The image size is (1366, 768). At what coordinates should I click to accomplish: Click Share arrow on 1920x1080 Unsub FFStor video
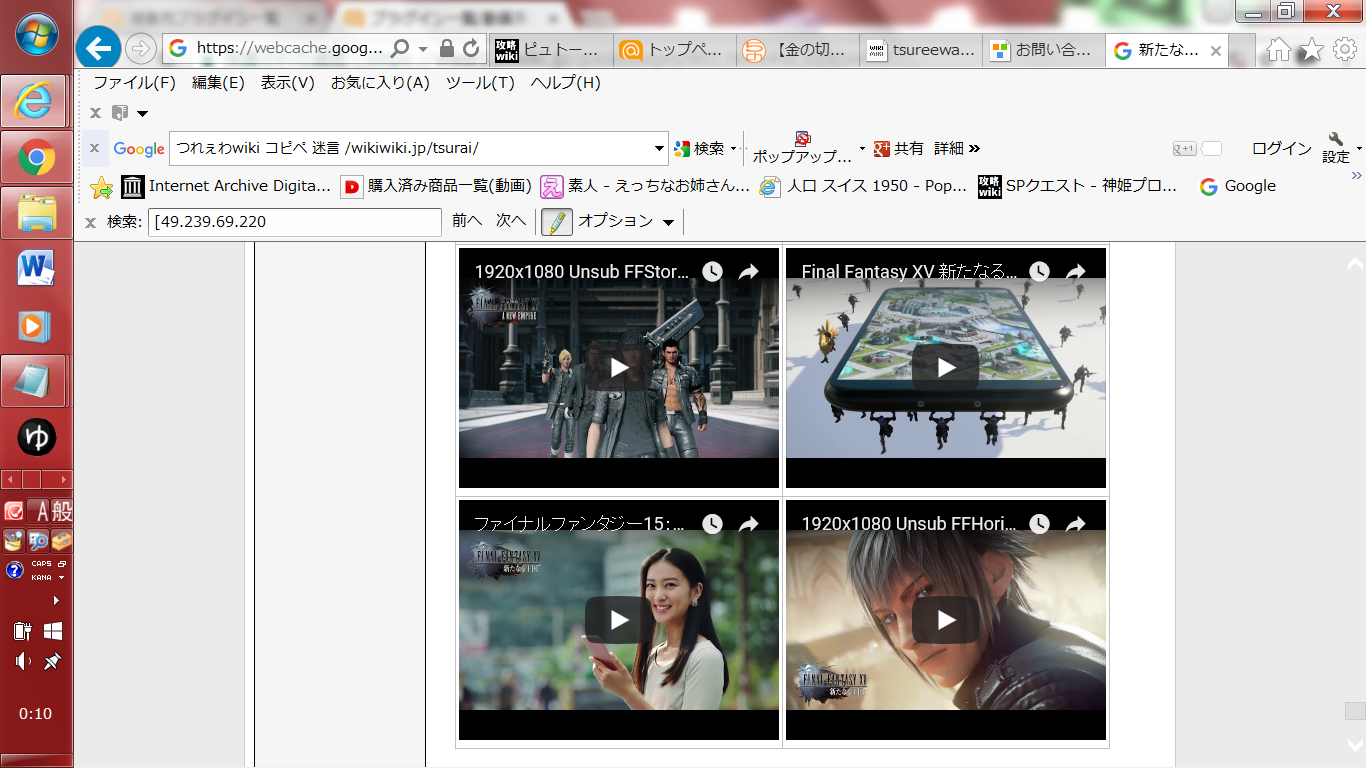748,271
